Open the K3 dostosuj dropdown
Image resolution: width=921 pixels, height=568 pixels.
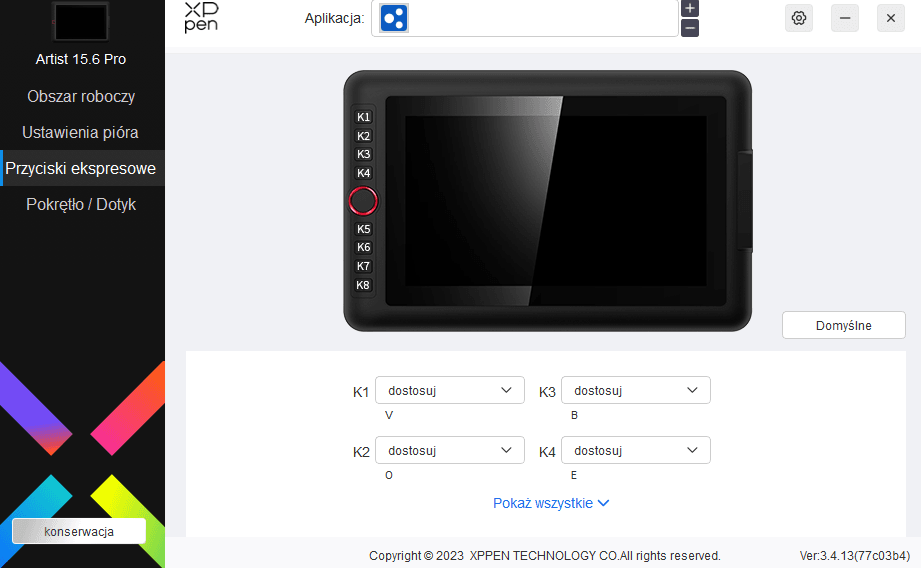coord(635,391)
